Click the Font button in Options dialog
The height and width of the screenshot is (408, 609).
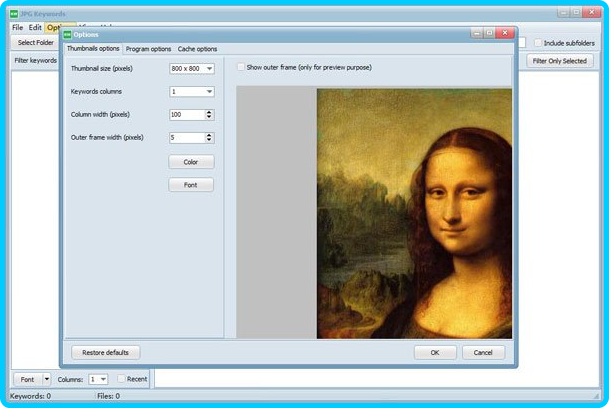[x=191, y=185]
